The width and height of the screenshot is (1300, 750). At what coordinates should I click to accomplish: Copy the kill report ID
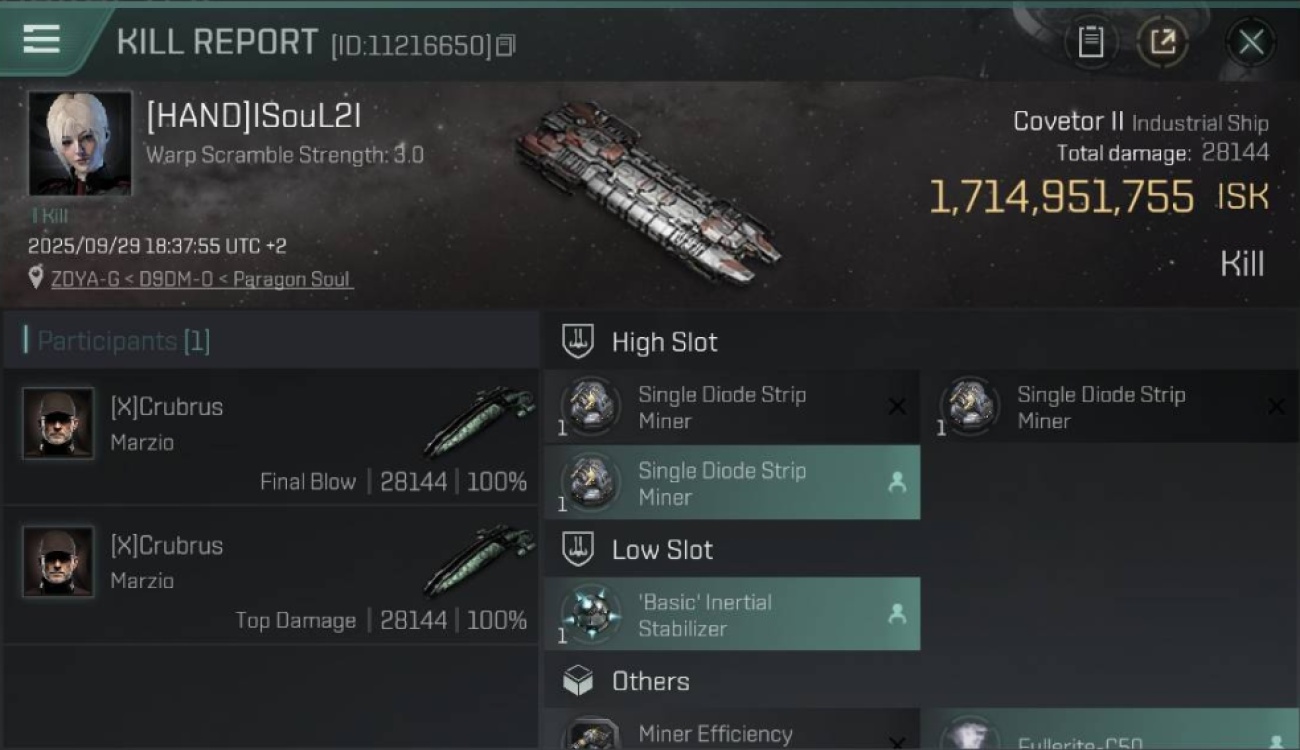(x=506, y=45)
